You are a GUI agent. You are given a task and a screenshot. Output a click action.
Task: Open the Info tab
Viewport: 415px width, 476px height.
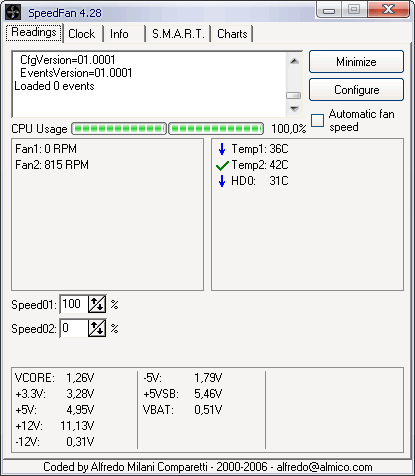[x=119, y=34]
